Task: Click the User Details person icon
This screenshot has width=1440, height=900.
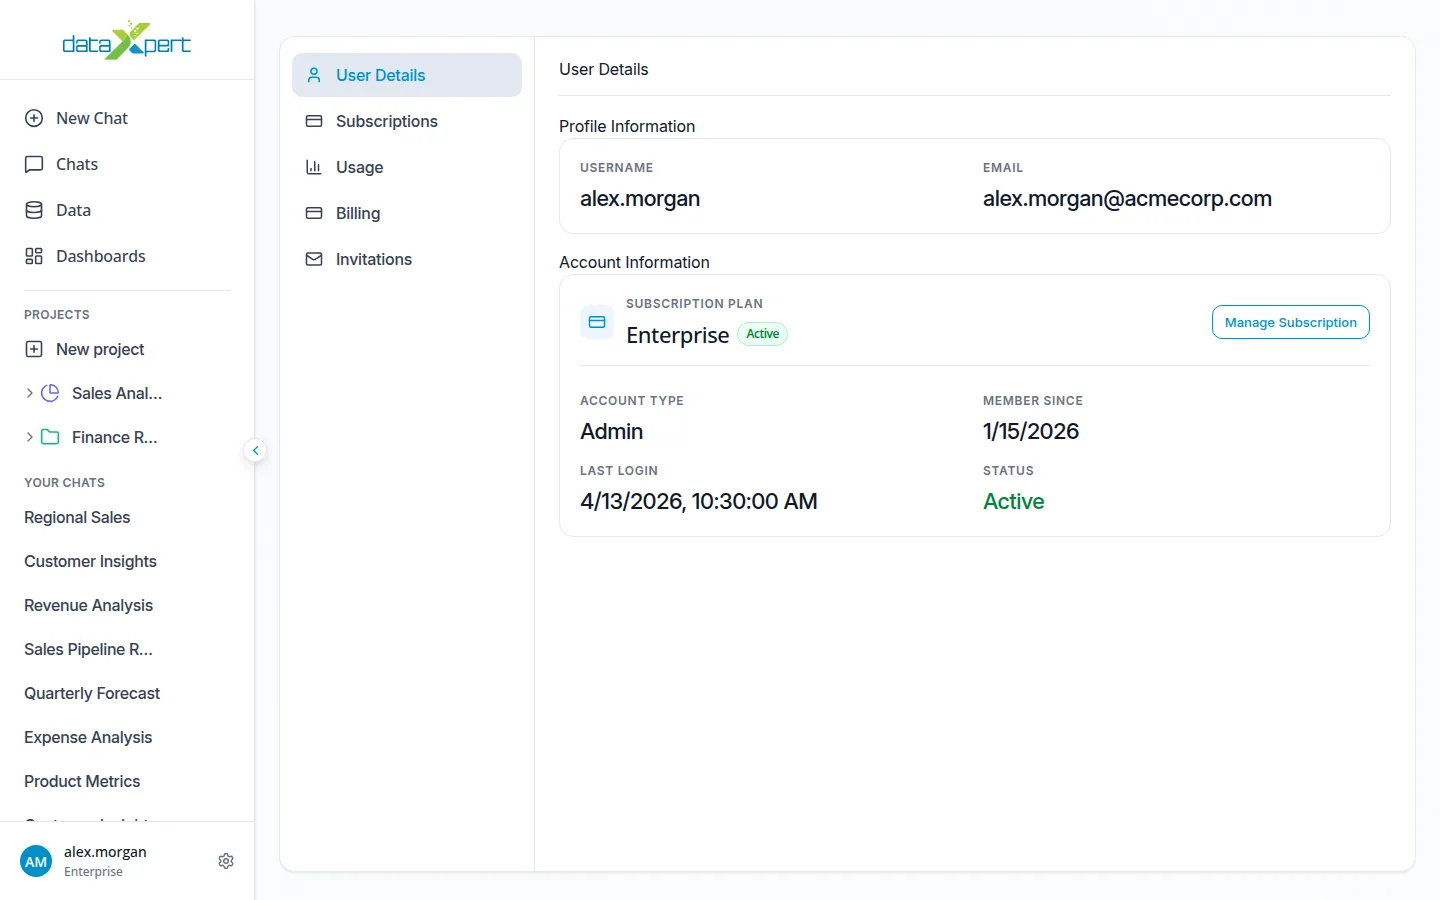Action: (x=314, y=75)
